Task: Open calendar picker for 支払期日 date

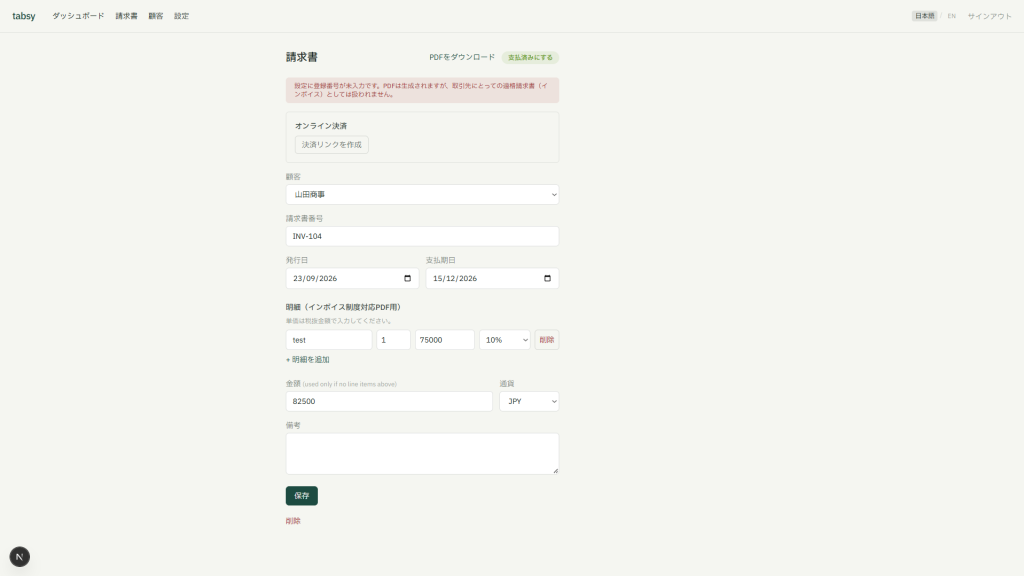Action: tap(547, 278)
